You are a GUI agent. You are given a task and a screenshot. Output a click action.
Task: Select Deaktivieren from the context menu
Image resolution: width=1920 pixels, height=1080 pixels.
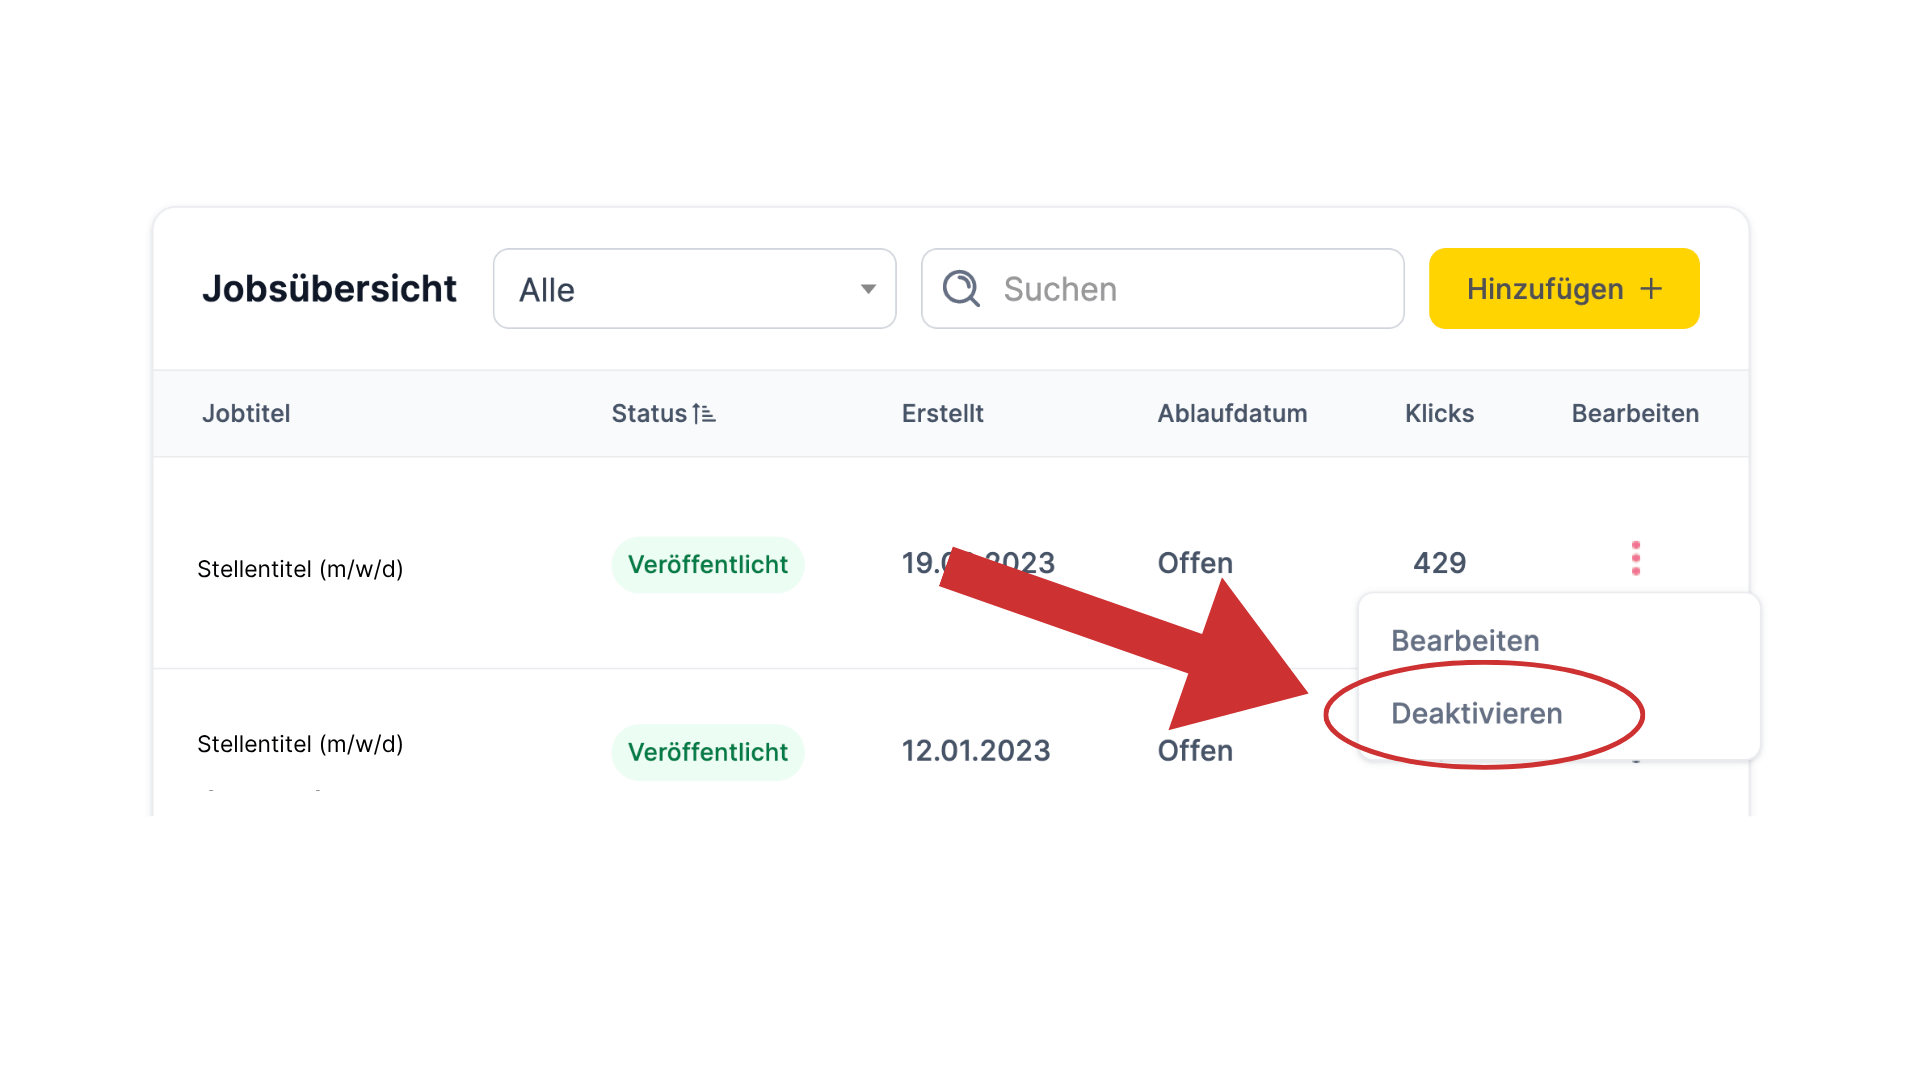[x=1476, y=713]
